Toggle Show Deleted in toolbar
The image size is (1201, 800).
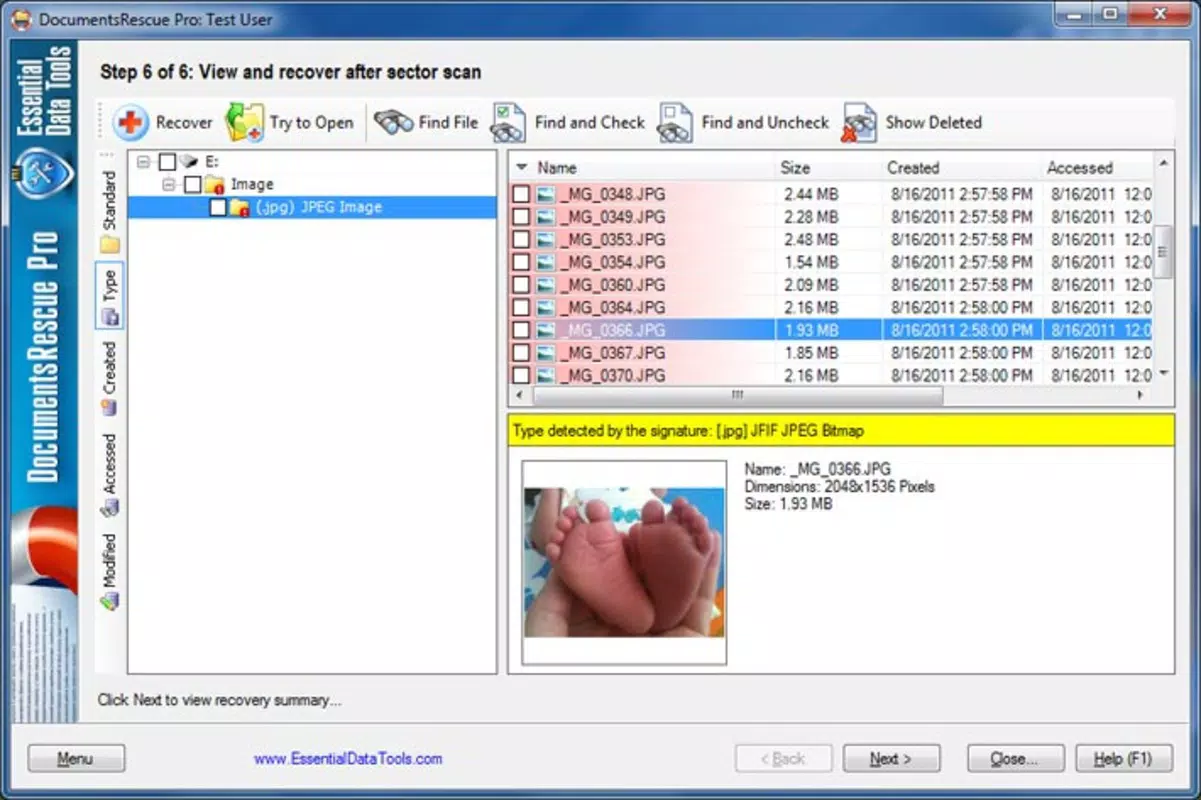coord(911,123)
